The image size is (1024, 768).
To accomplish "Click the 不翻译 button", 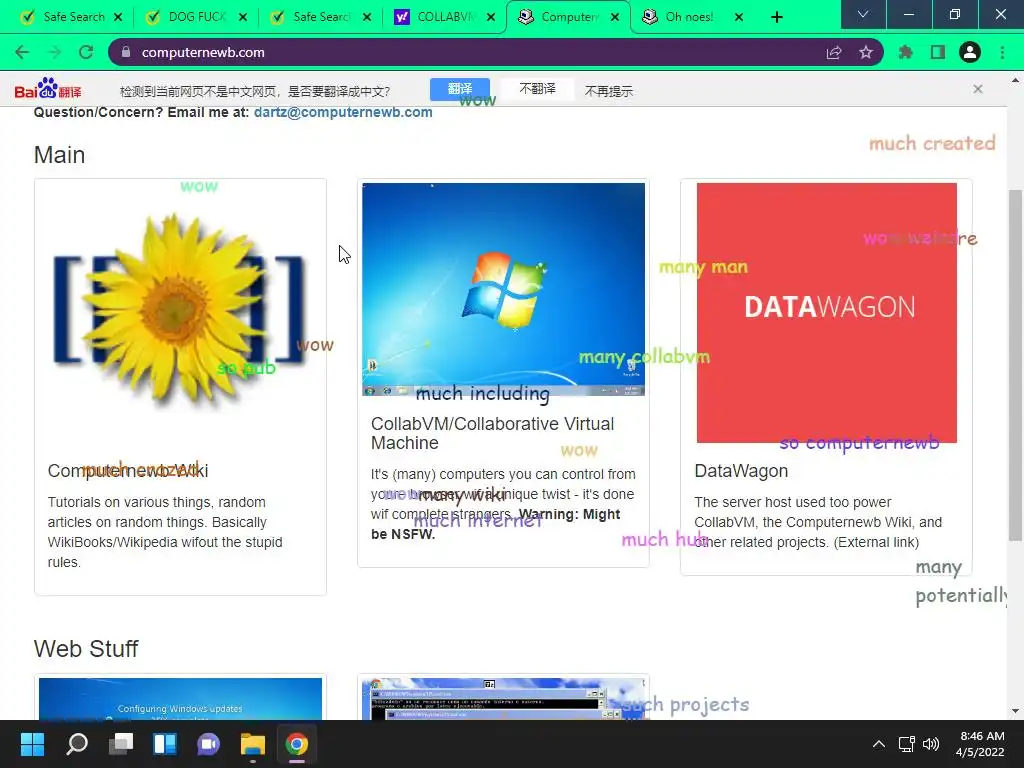I will click(537, 89).
